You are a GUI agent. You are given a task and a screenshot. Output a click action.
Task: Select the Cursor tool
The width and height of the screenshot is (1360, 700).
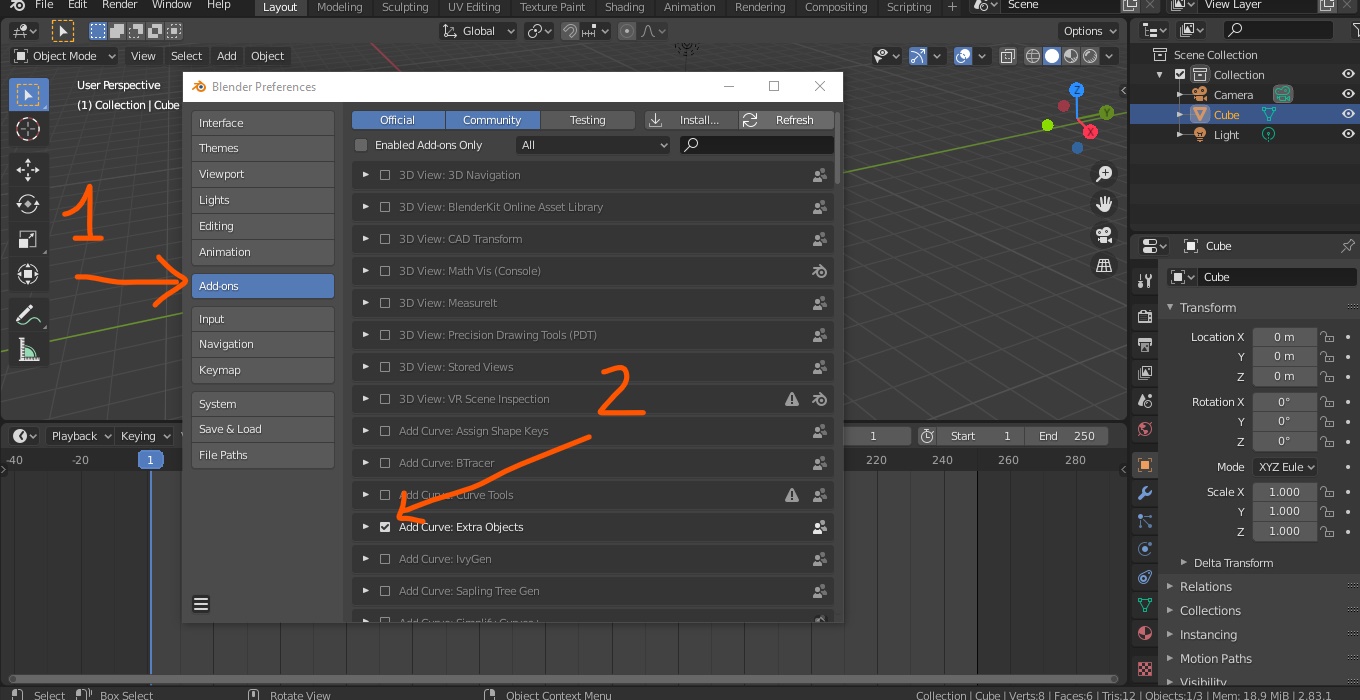pos(28,129)
